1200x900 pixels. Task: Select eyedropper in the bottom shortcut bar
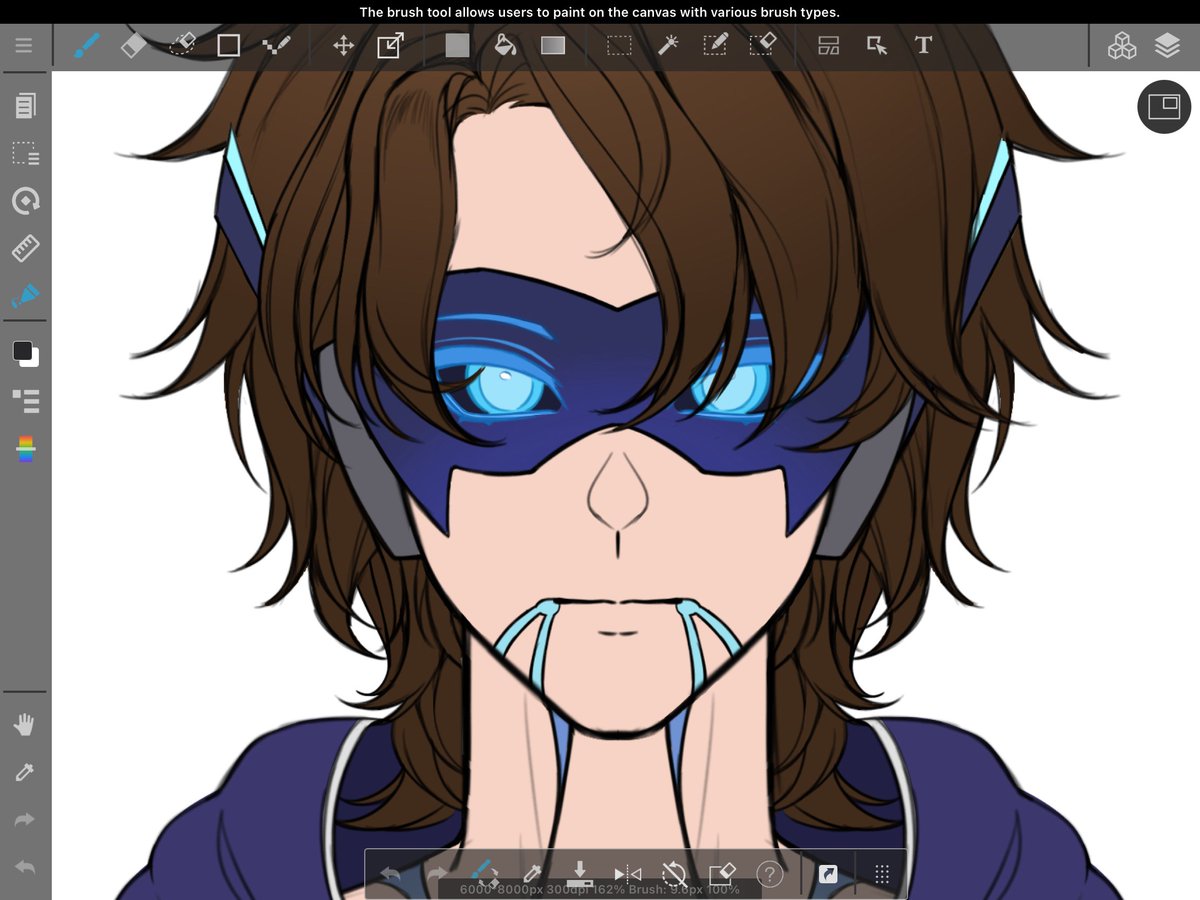pos(532,874)
